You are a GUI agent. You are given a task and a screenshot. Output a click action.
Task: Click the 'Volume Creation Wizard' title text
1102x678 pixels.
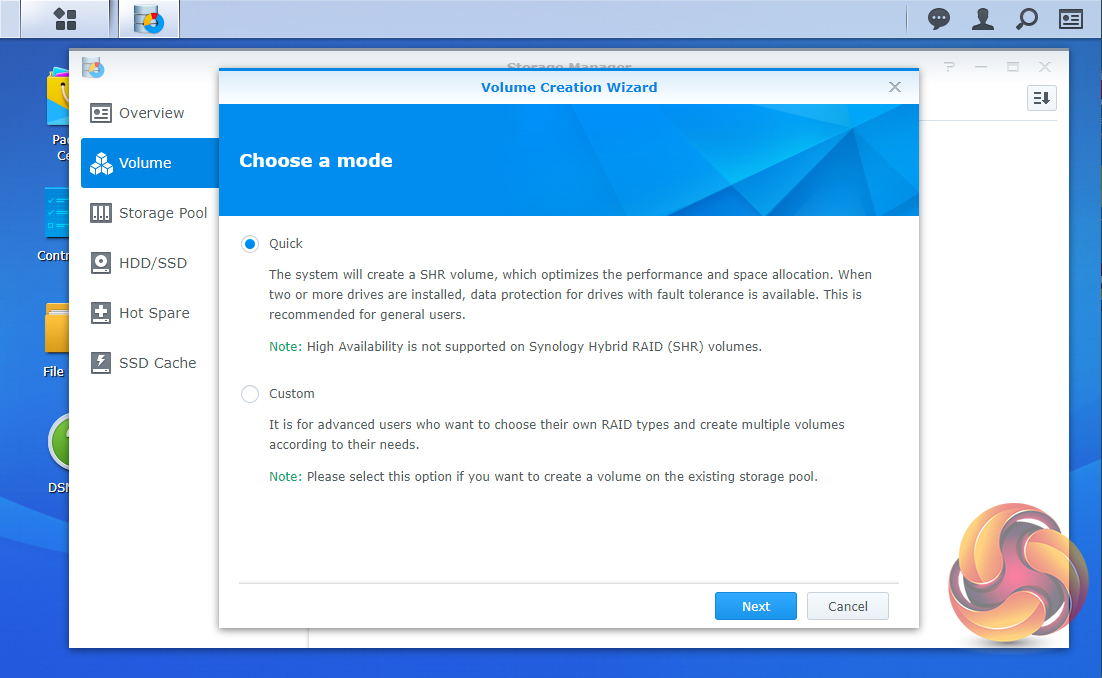point(569,88)
